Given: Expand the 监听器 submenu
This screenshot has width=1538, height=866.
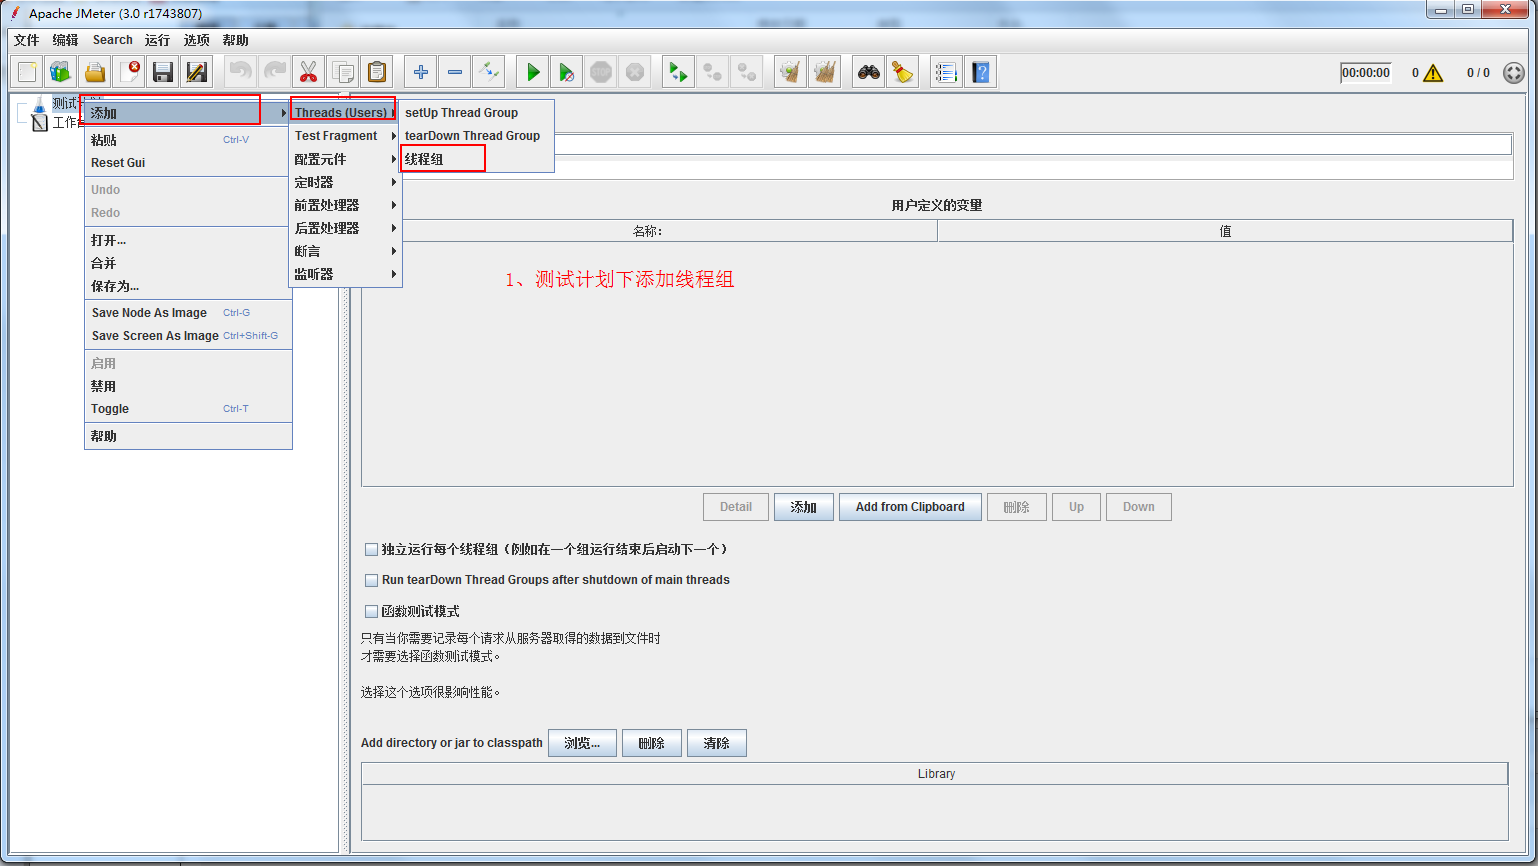Looking at the screenshot, I should 345,274.
